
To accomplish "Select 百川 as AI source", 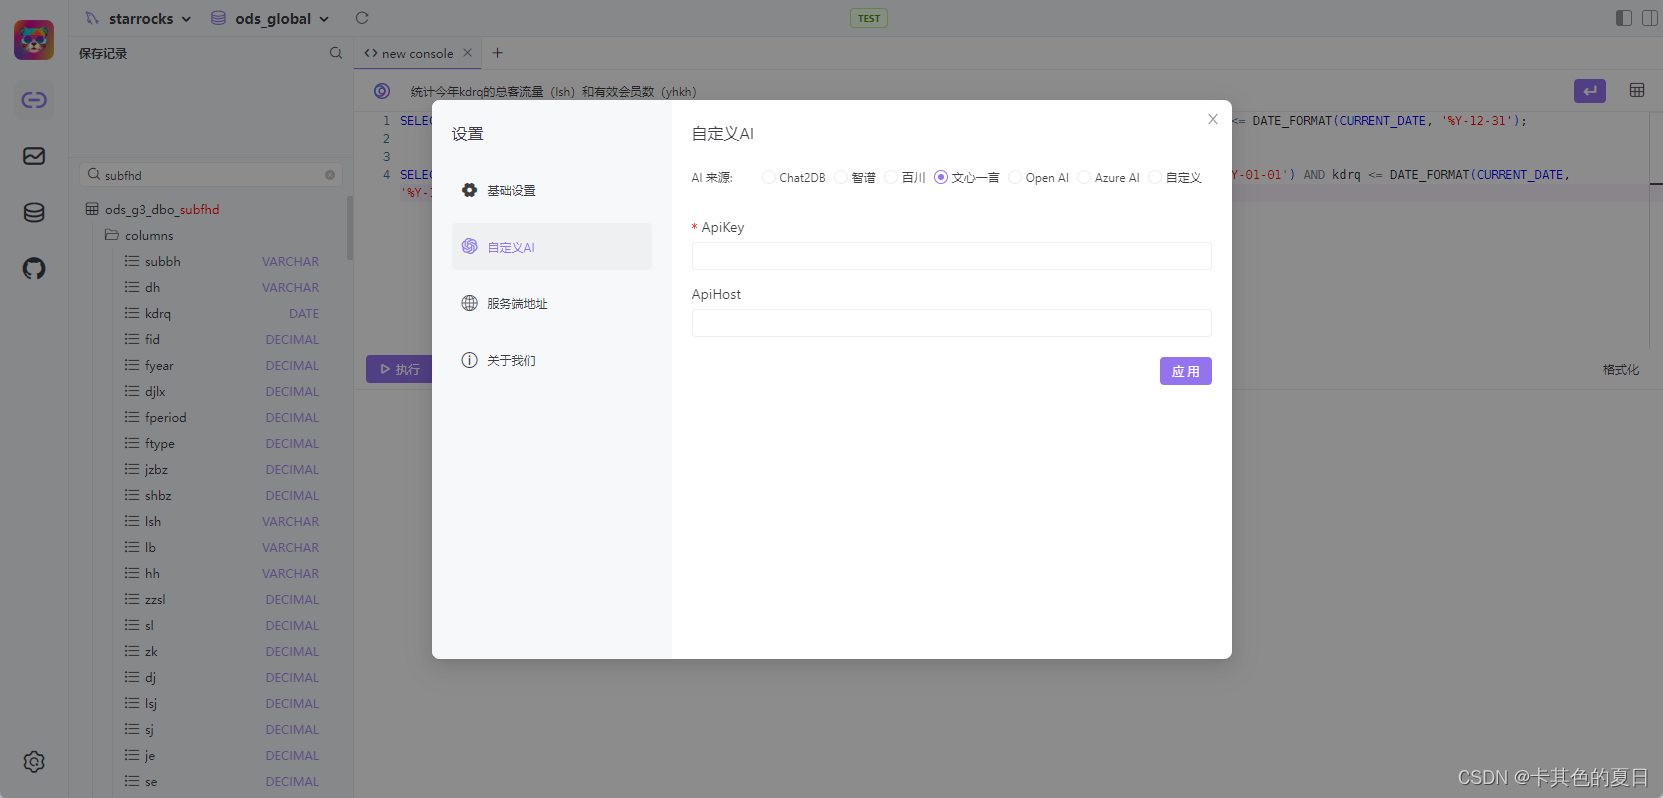I will pyautogui.click(x=890, y=177).
